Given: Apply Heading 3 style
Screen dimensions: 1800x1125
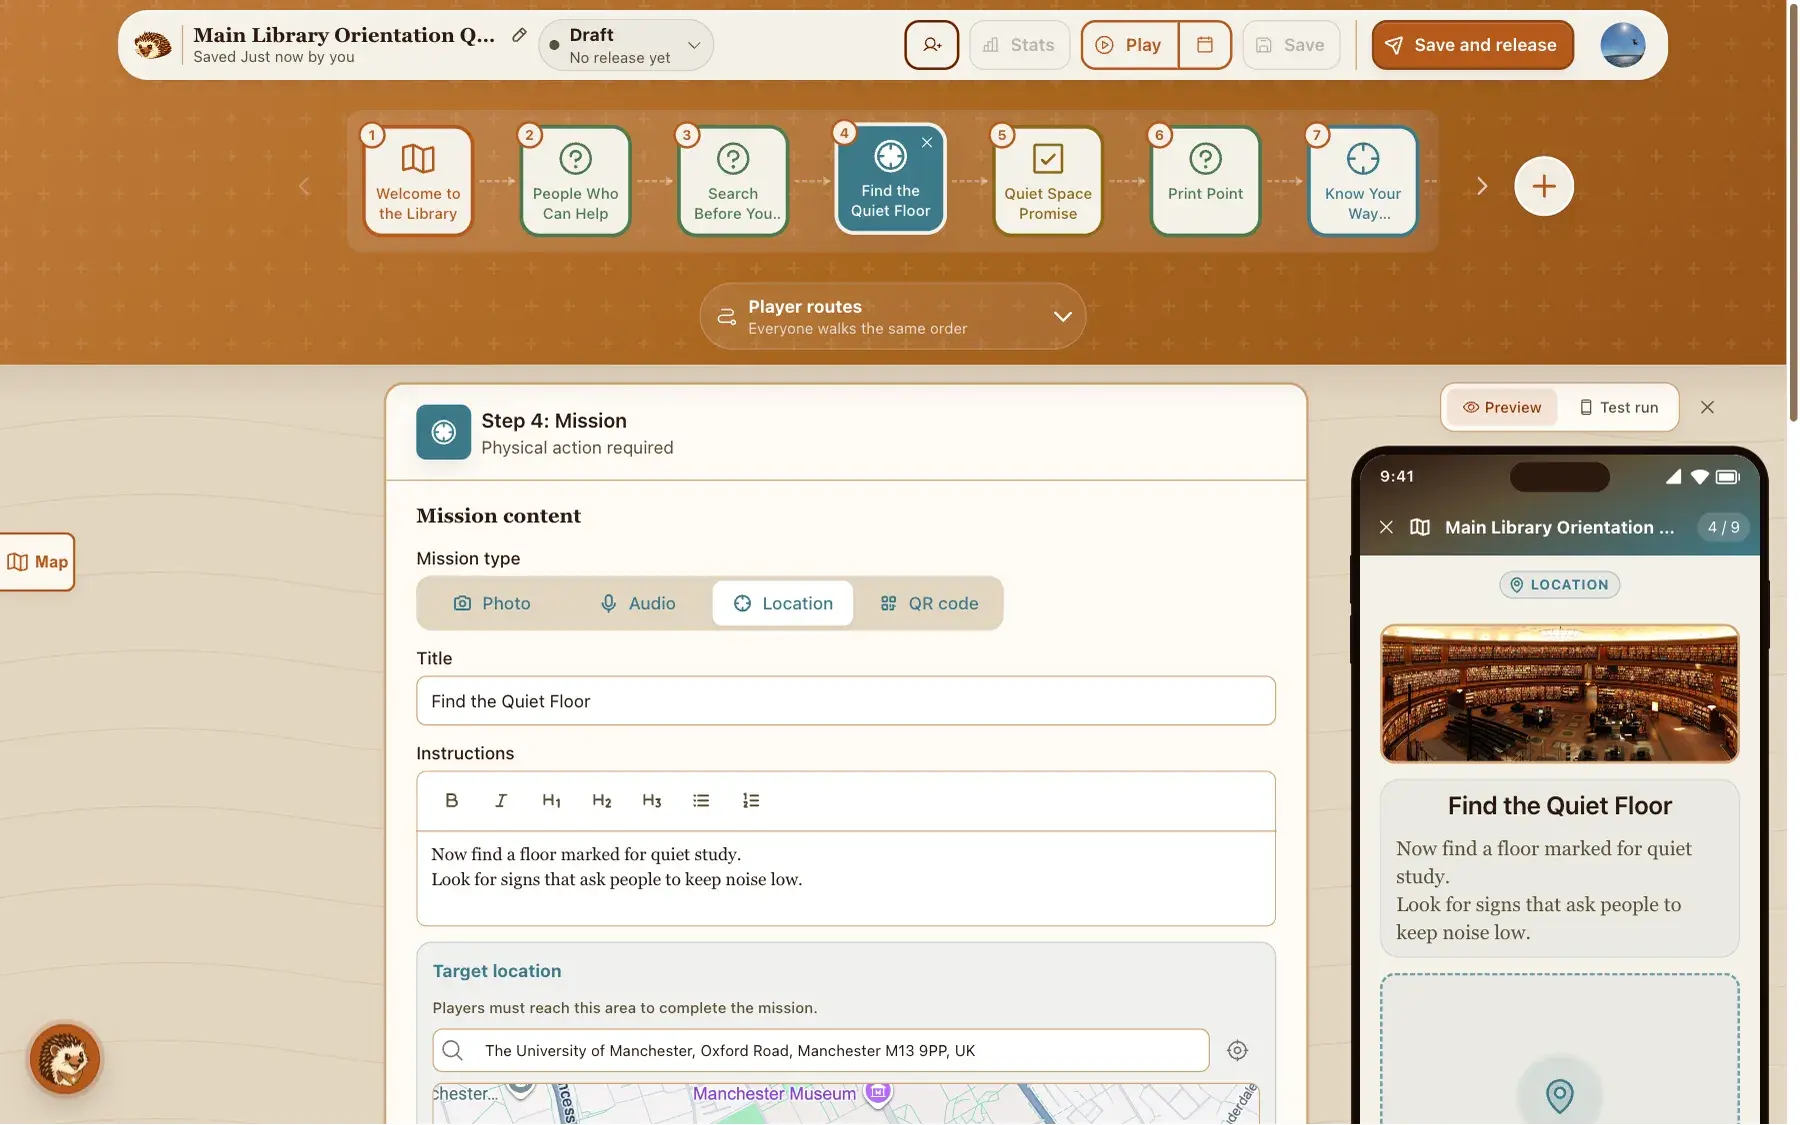Looking at the screenshot, I should coord(651,800).
